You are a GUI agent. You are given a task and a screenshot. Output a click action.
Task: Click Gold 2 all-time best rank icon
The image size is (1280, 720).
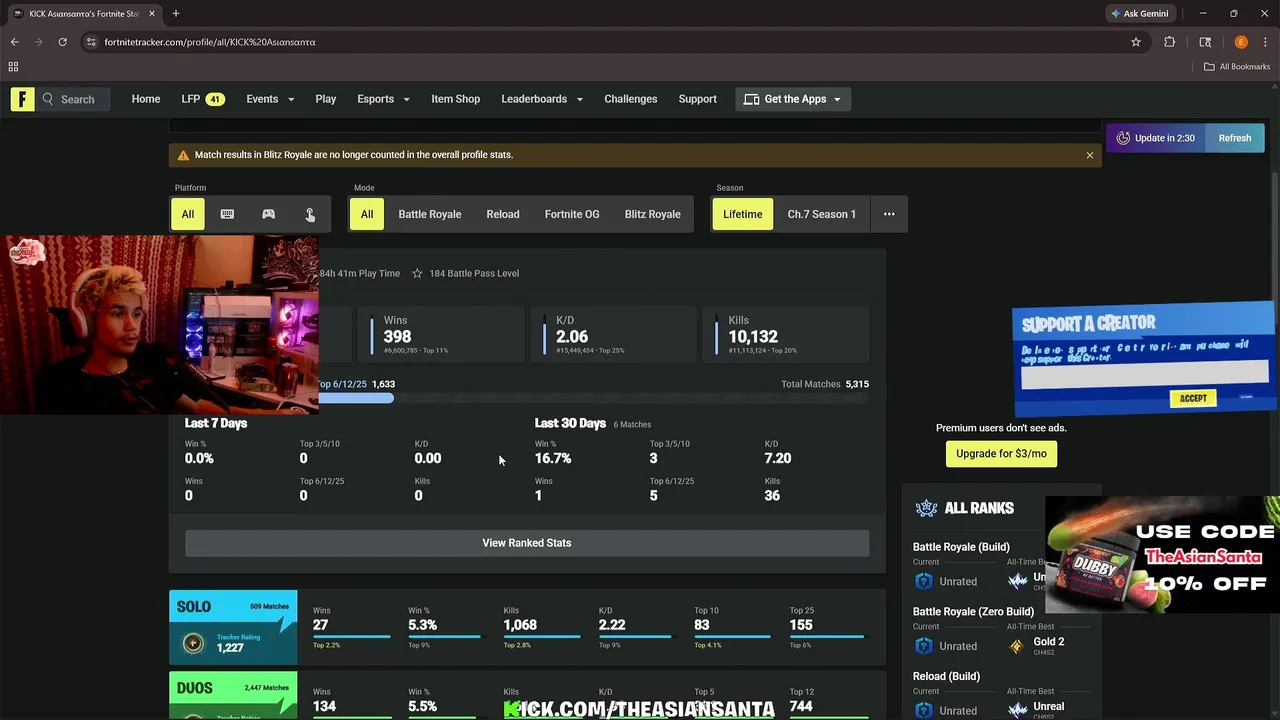coord(1017,646)
